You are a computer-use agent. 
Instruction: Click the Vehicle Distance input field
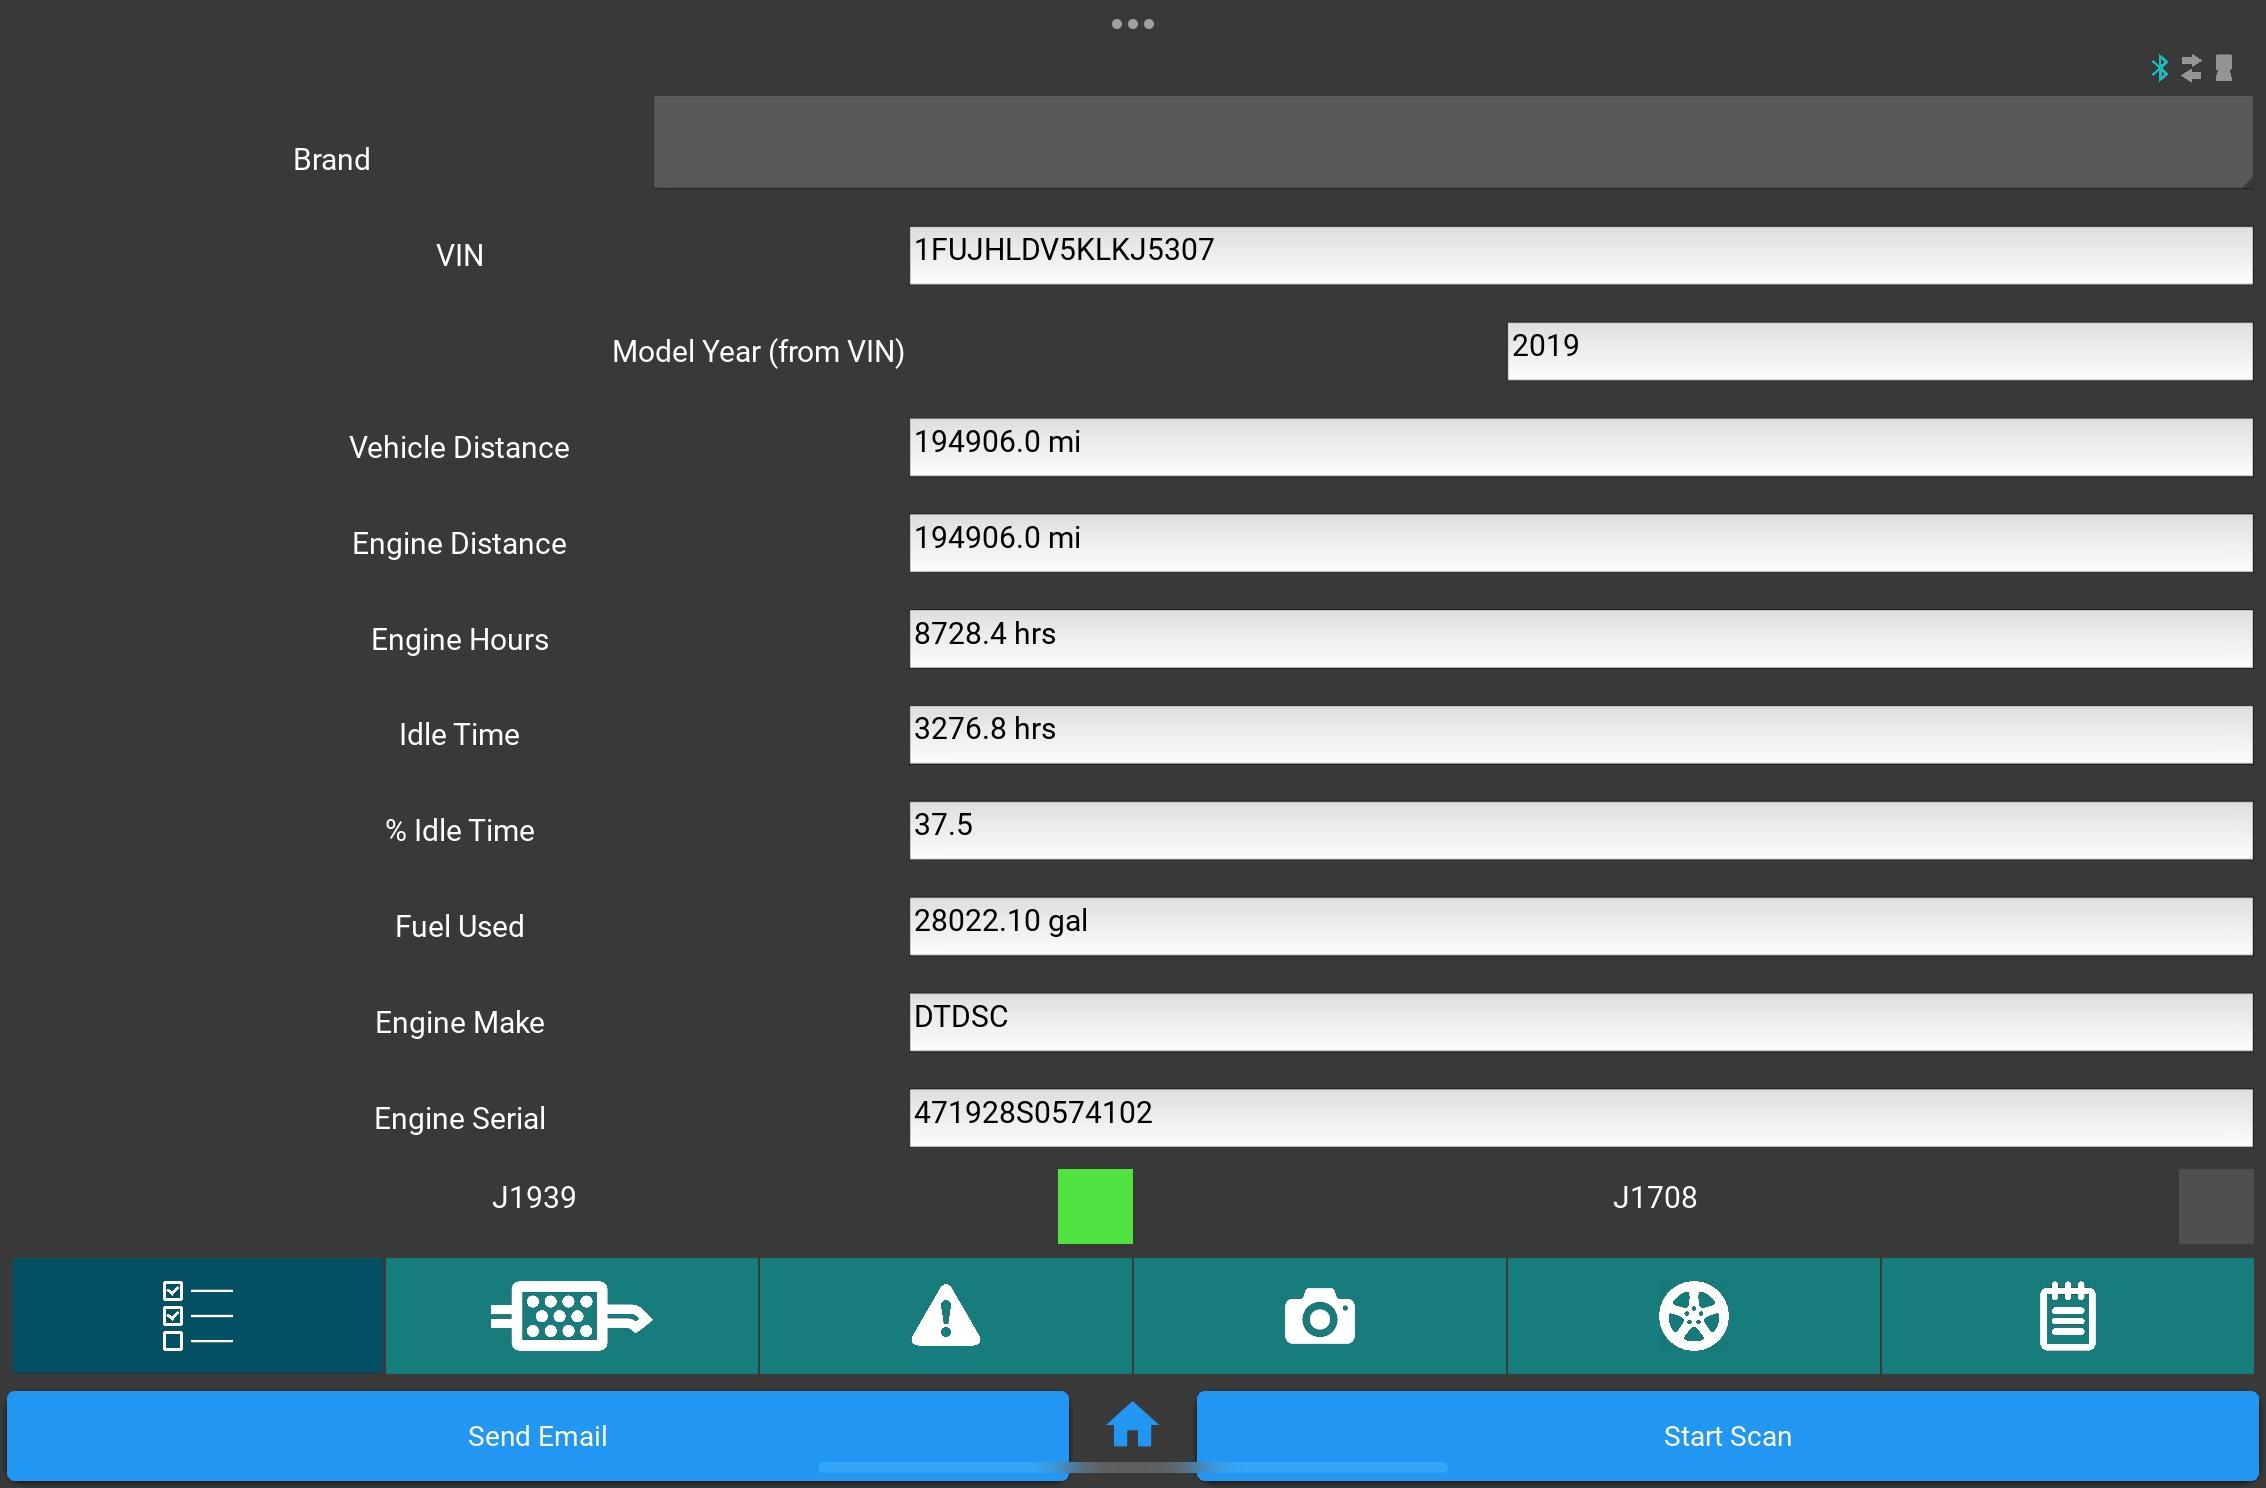point(1580,447)
